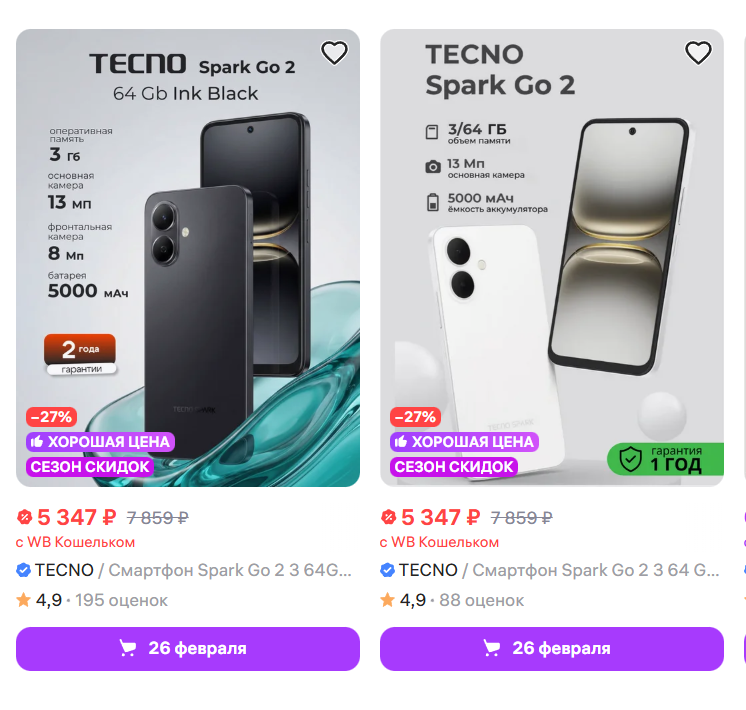Open second listing's TECNO brand link
Viewport: 746px width, 710px height.
tap(428, 570)
